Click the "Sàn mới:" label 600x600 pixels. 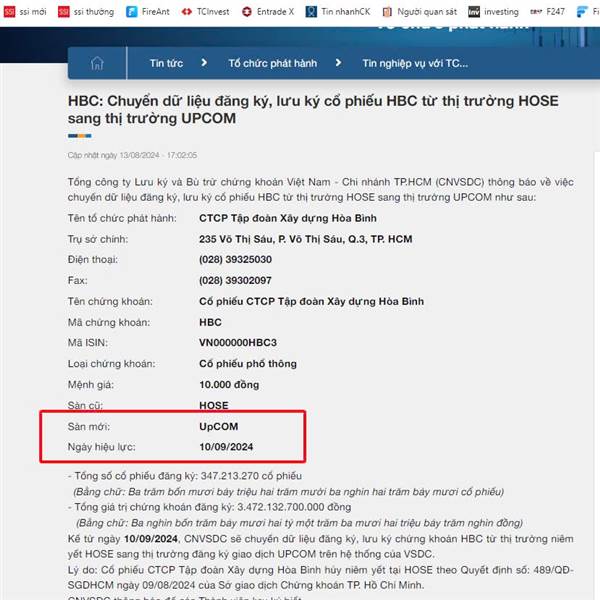89,426
